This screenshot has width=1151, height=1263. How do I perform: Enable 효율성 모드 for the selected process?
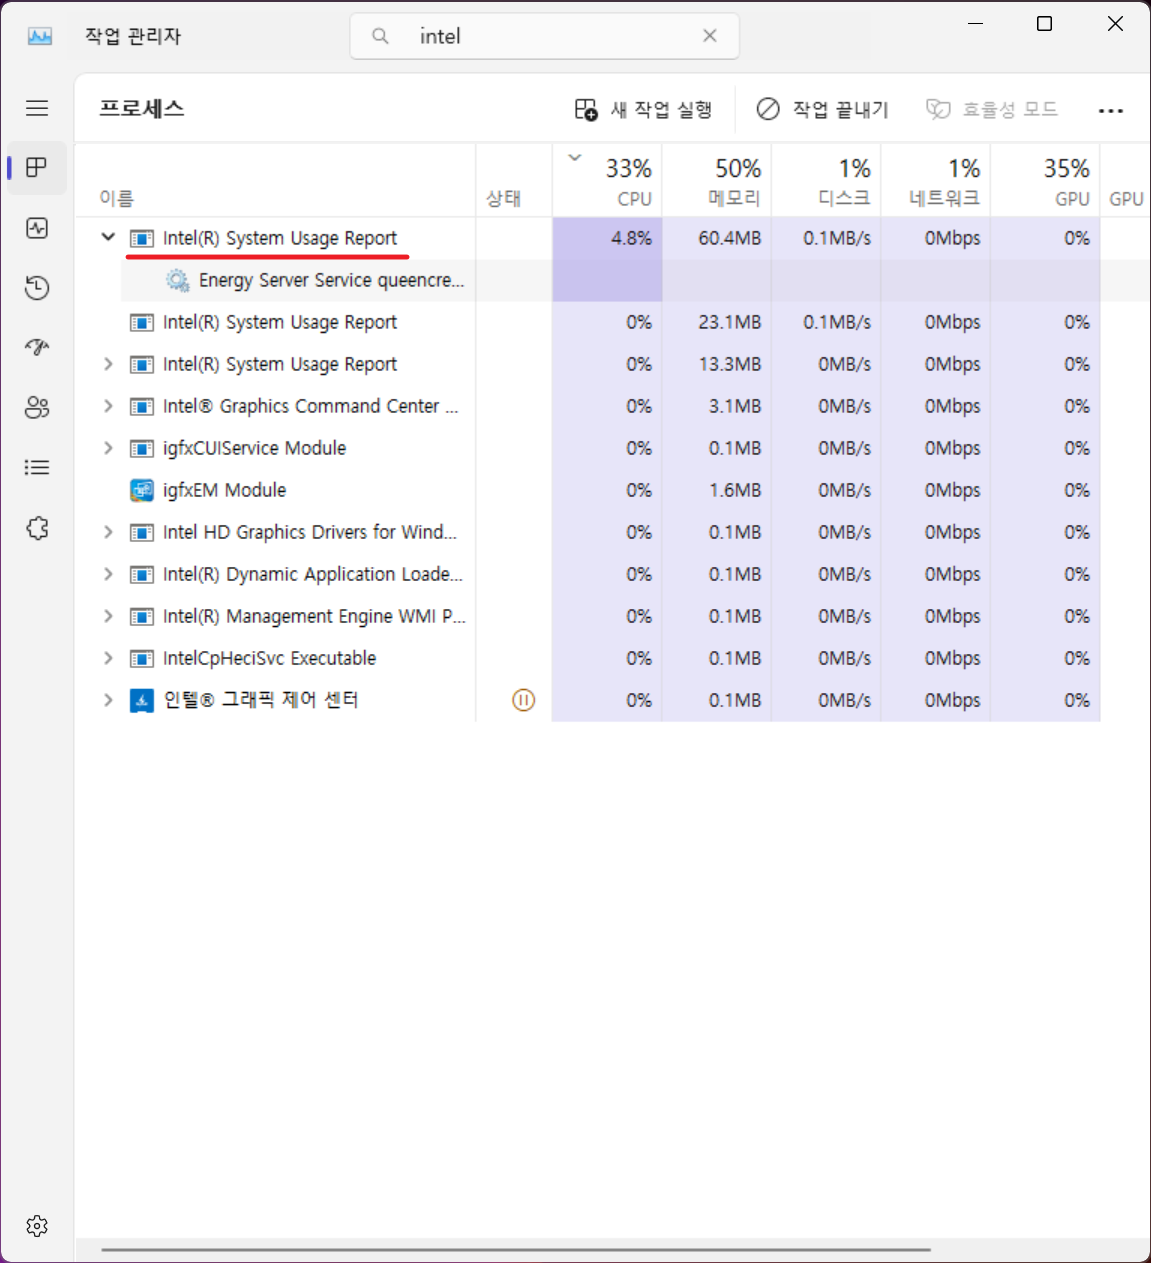point(991,109)
